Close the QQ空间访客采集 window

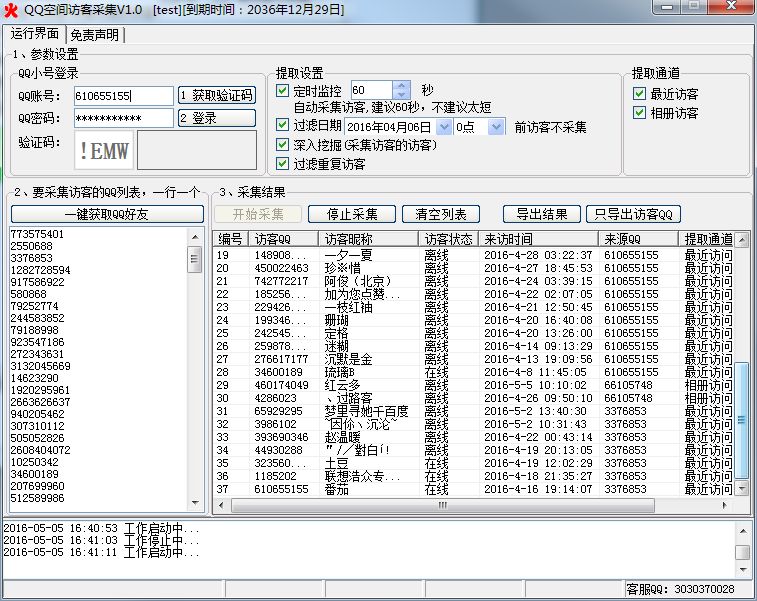click(732, 6)
